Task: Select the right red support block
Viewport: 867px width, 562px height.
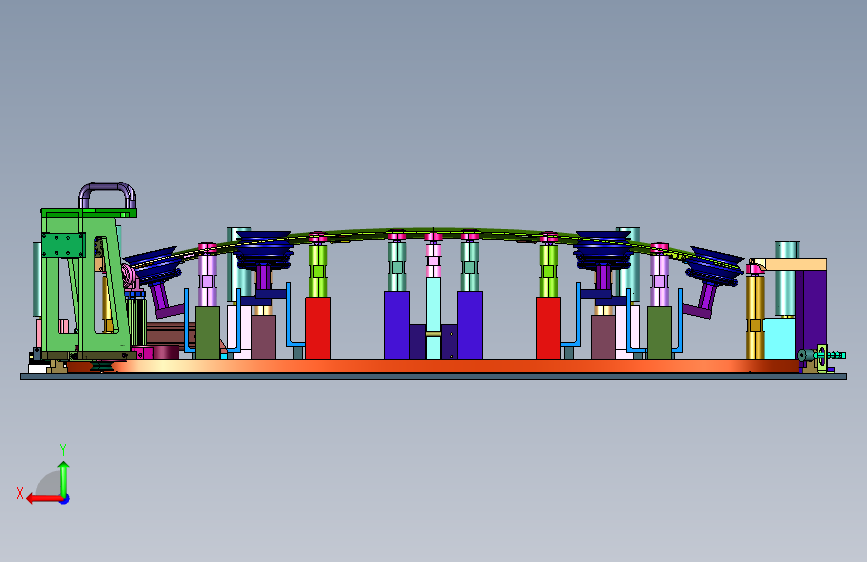Action: [549, 328]
